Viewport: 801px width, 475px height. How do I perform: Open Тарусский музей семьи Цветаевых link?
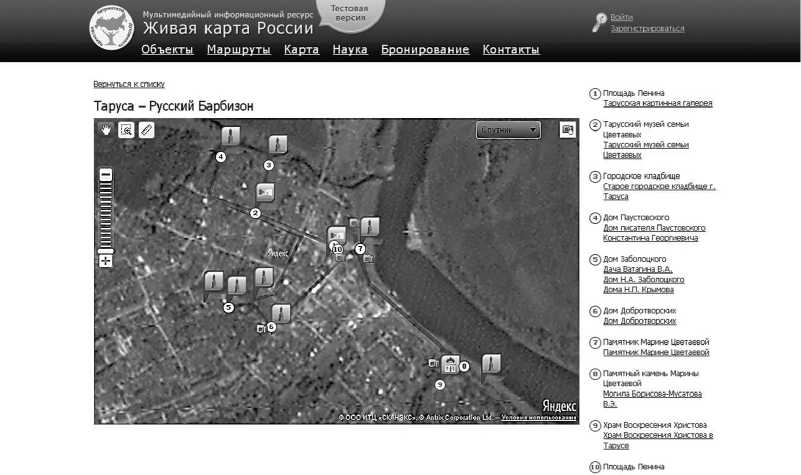pos(646,150)
